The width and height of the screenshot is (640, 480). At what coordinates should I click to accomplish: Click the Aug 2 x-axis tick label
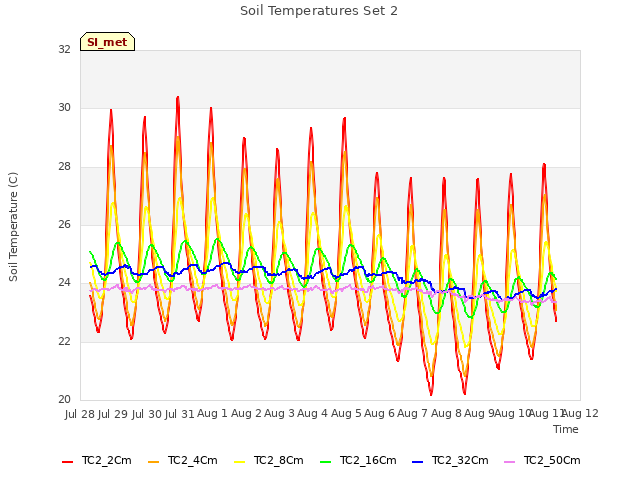(246, 414)
